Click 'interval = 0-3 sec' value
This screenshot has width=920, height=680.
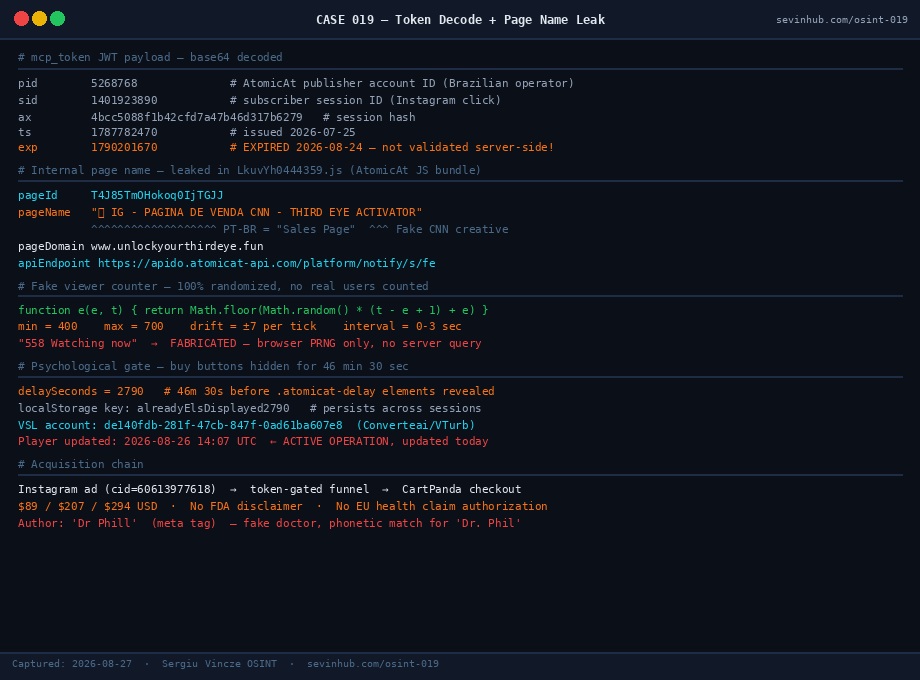(x=402, y=326)
